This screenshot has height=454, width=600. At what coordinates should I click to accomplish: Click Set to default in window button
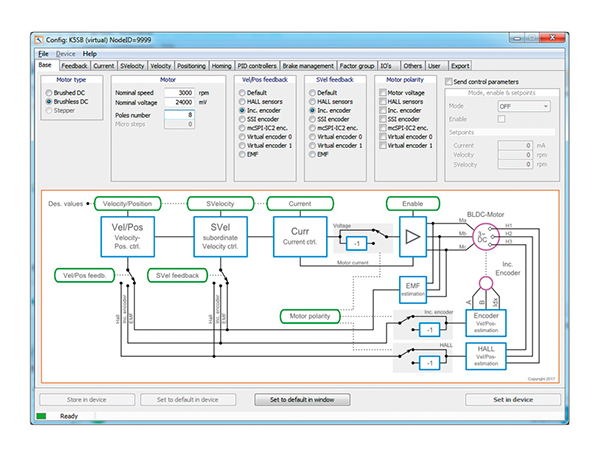click(302, 400)
